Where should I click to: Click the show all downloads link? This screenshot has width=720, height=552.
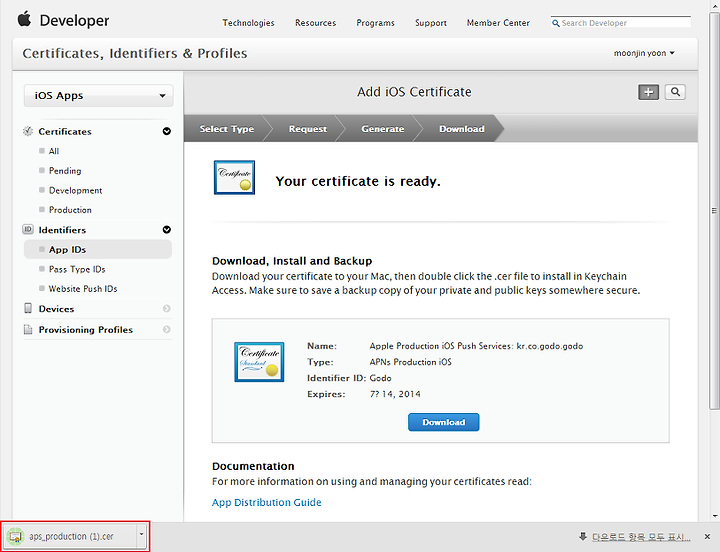coord(641,536)
